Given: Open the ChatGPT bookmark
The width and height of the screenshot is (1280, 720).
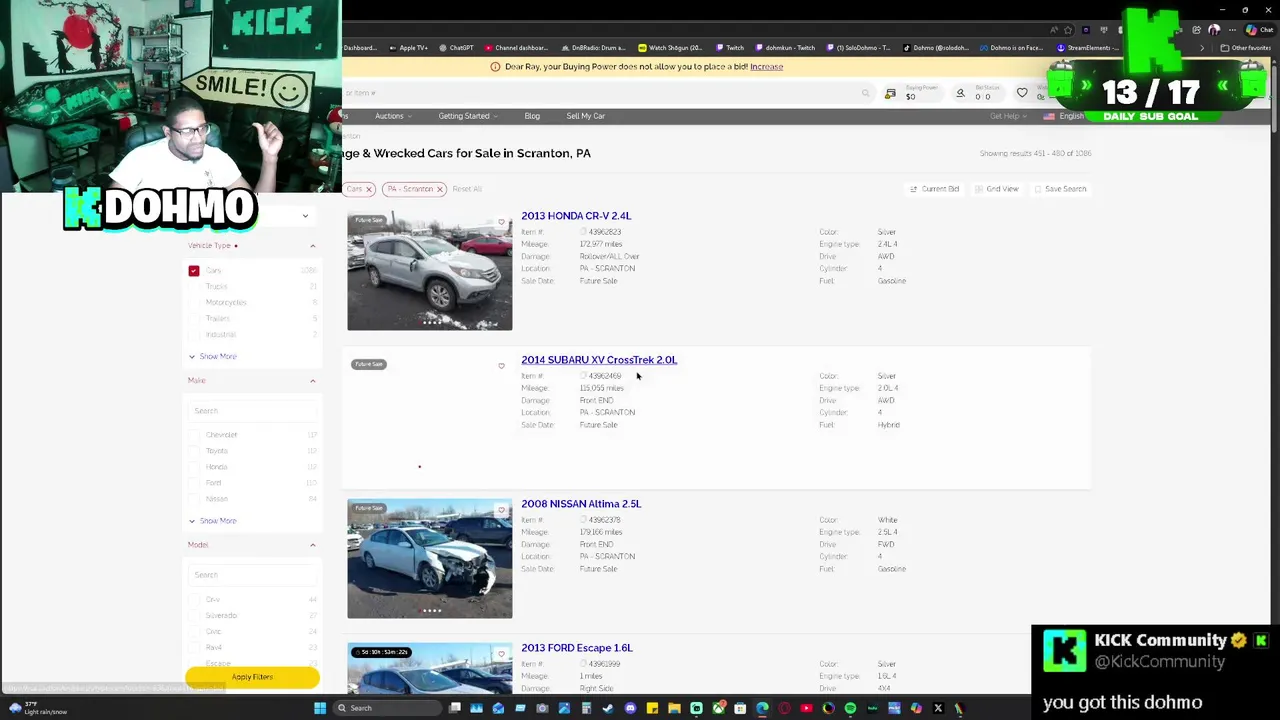Looking at the screenshot, I should click(456, 48).
